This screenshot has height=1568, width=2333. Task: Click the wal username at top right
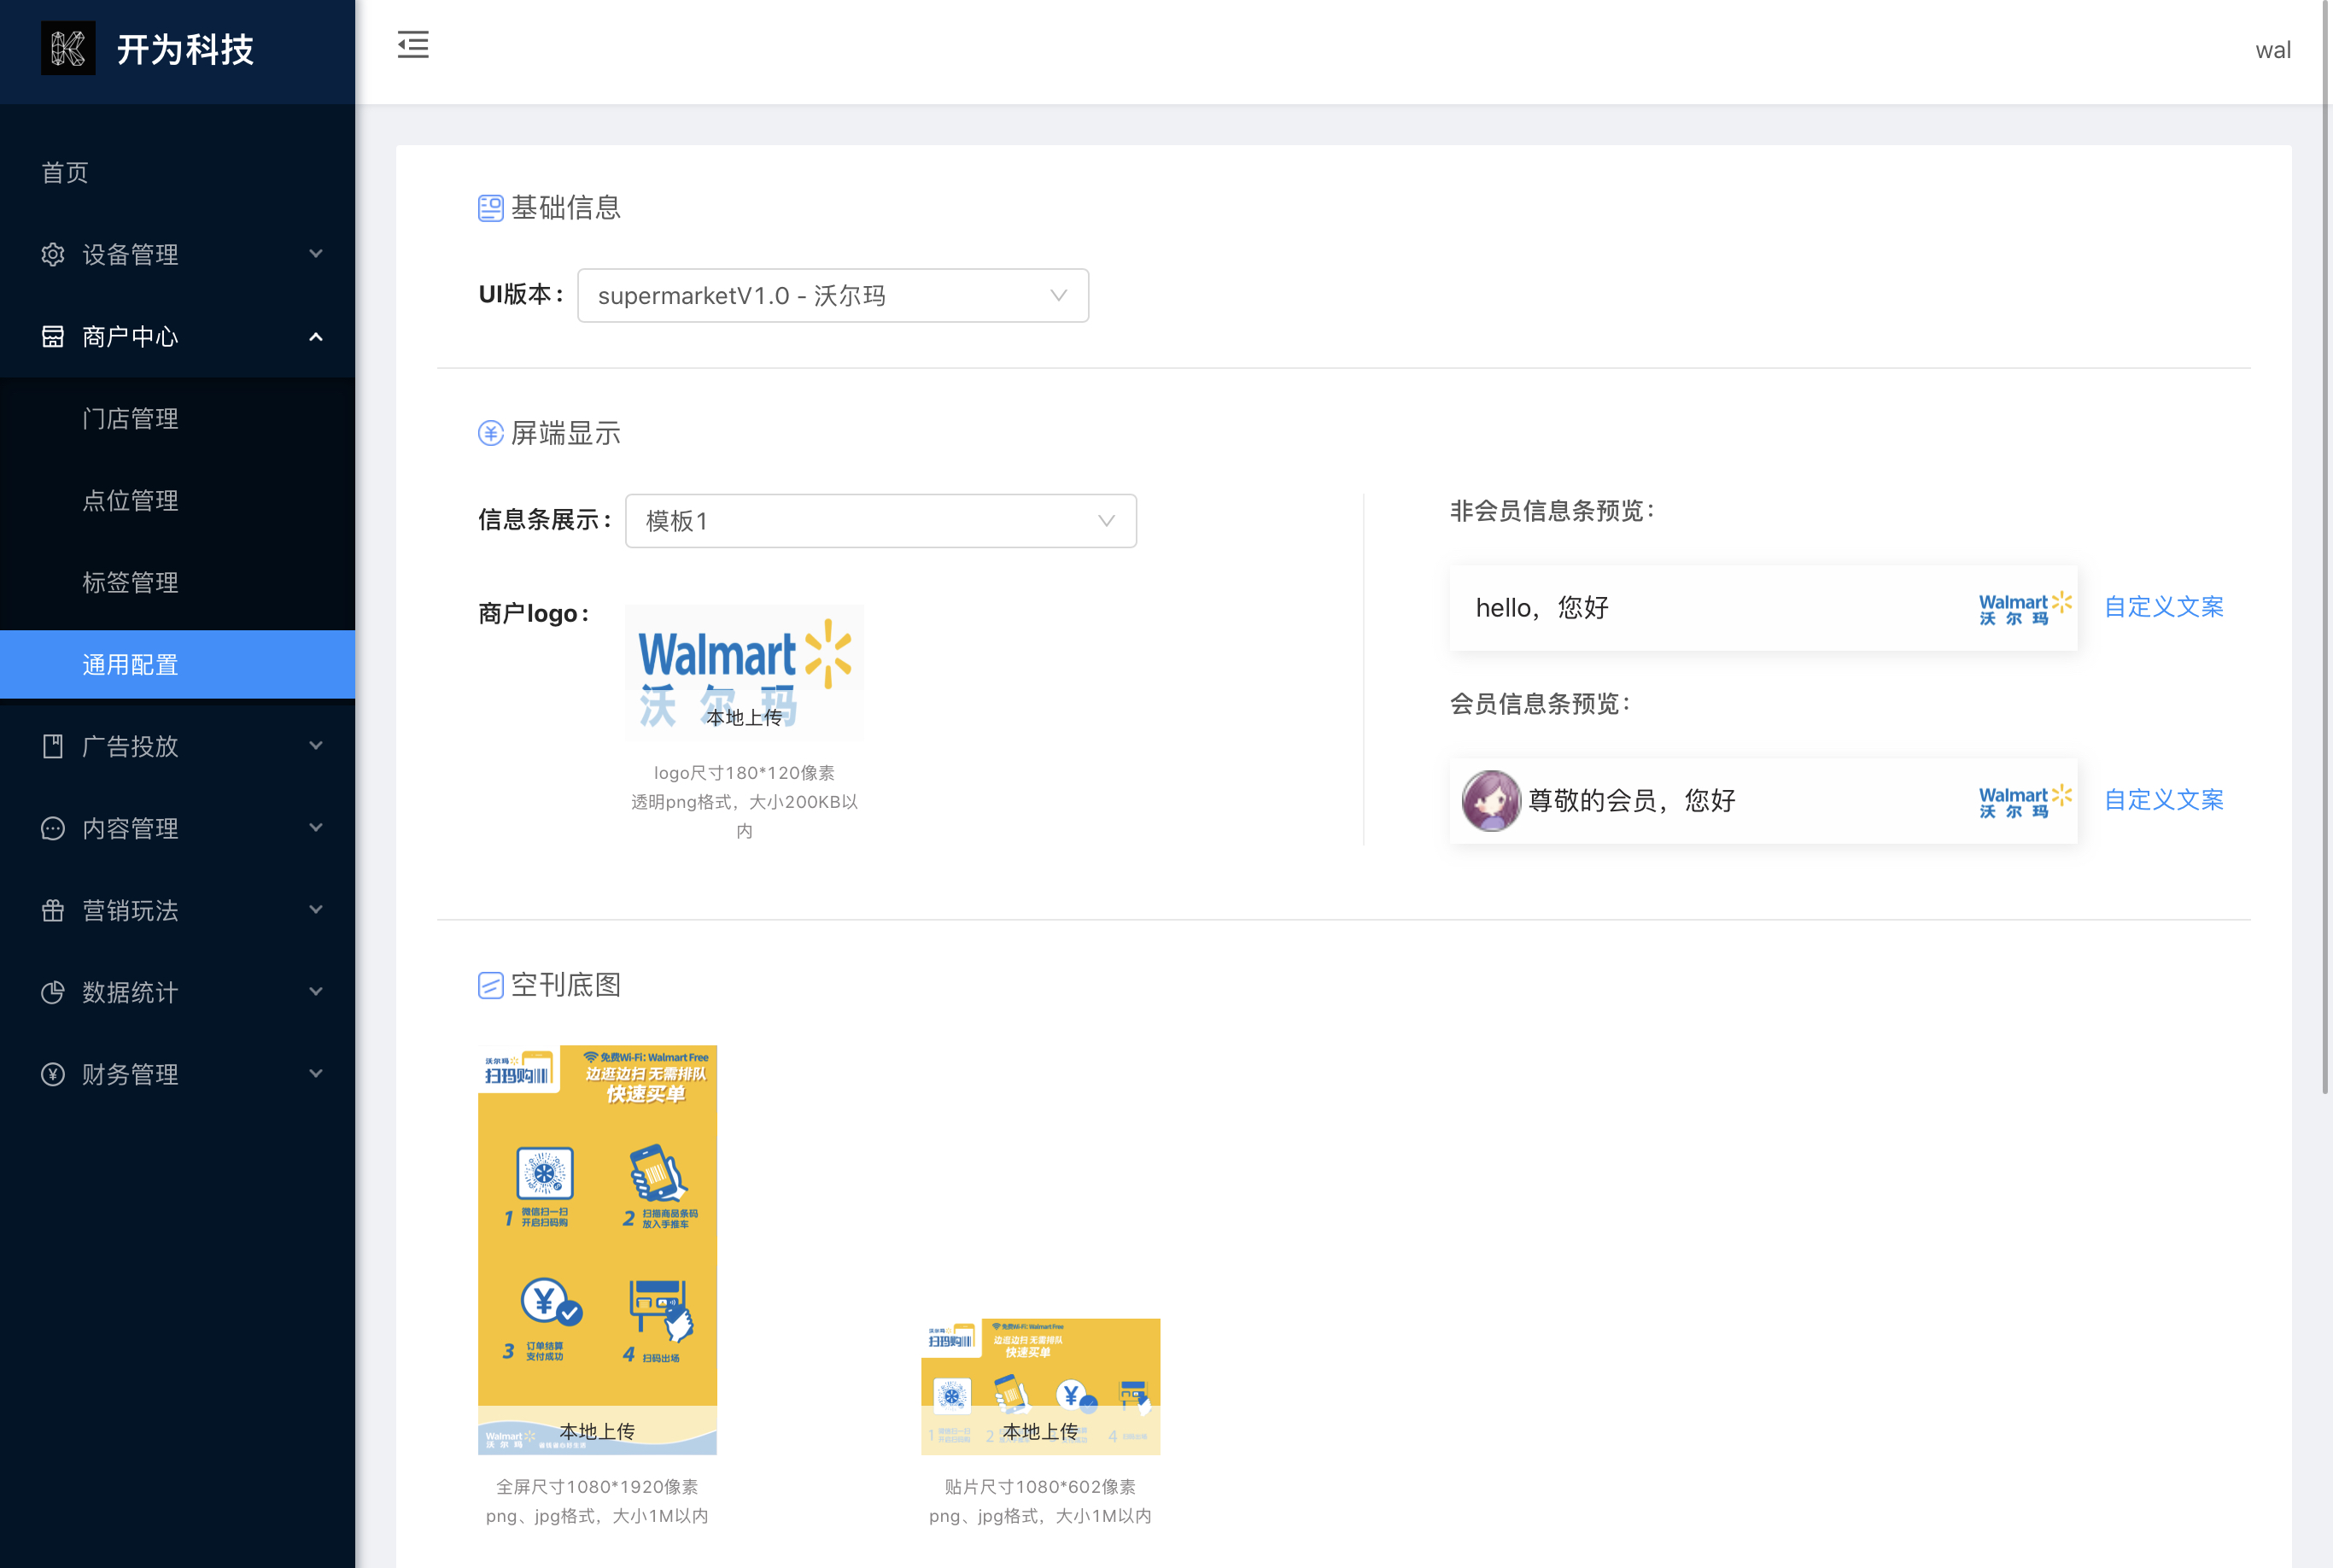[2272, 50]
